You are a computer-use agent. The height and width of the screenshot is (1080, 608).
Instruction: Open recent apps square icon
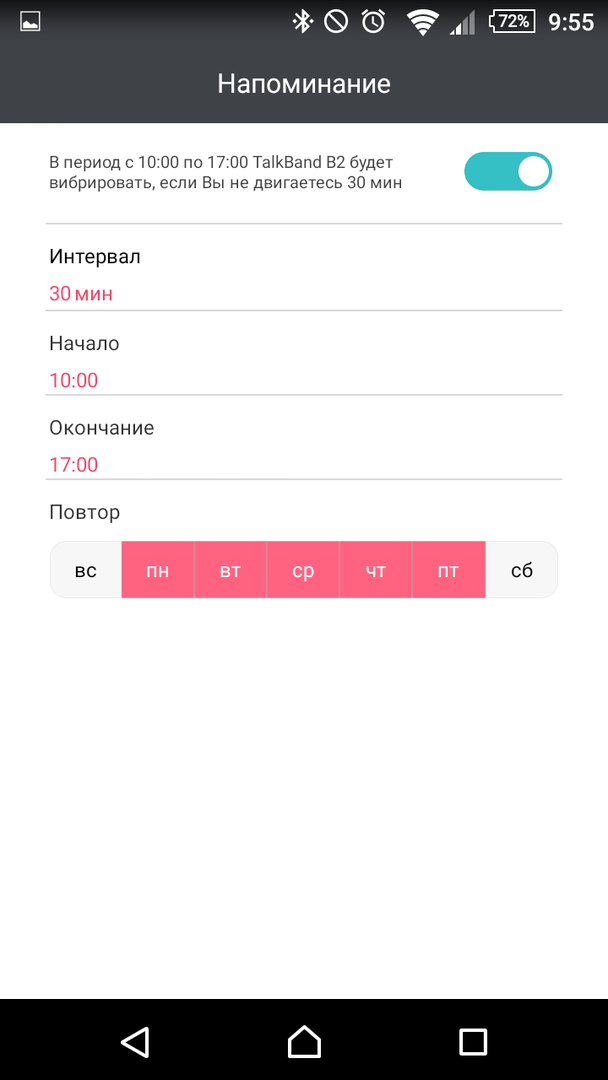(473, 1041)
